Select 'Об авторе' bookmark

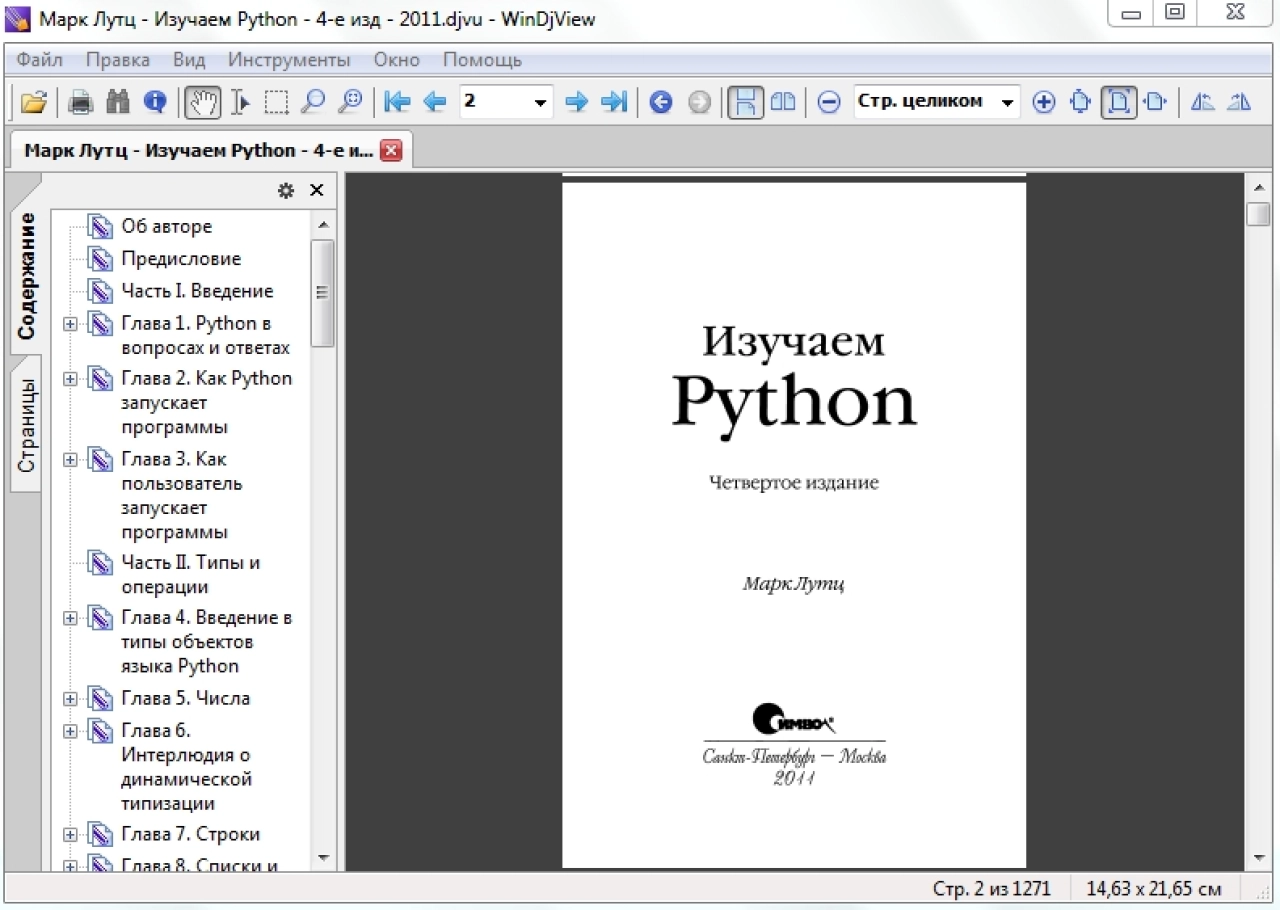[x=167, y=227]
